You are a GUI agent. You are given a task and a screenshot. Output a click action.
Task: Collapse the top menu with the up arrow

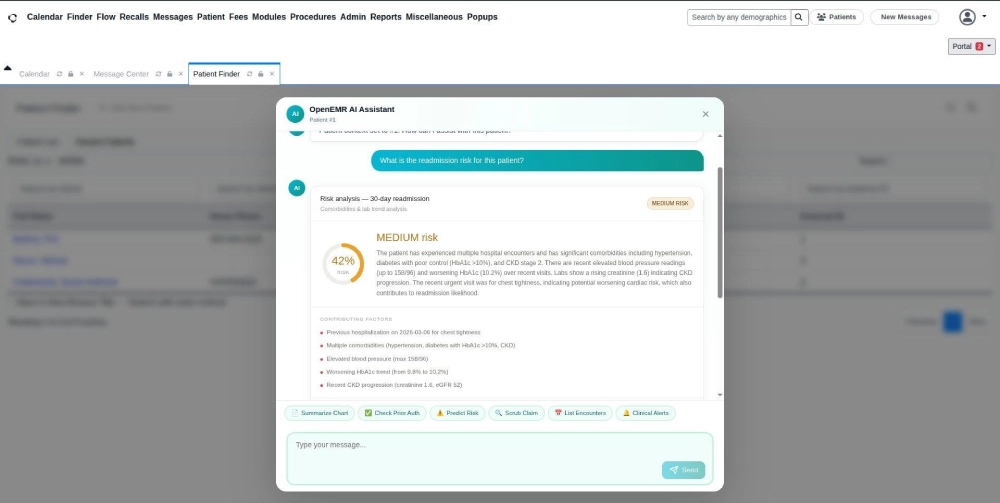8,68
